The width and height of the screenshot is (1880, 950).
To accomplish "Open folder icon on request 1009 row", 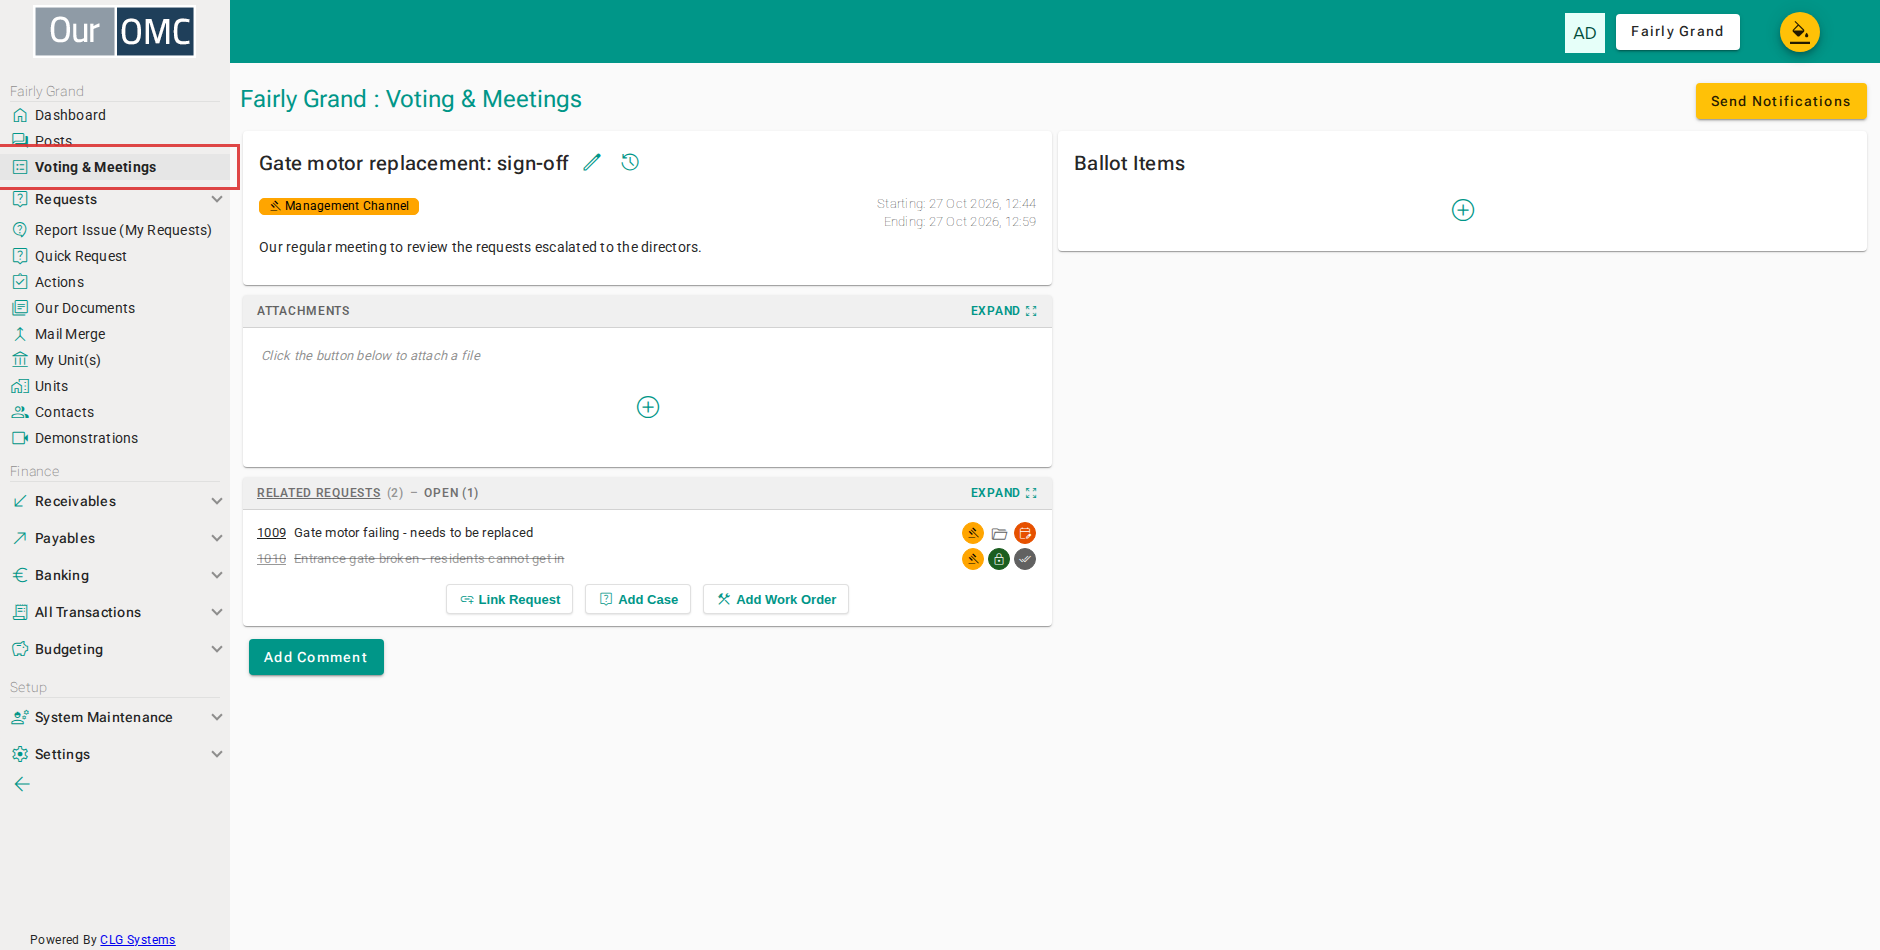I will coord(999,534).
